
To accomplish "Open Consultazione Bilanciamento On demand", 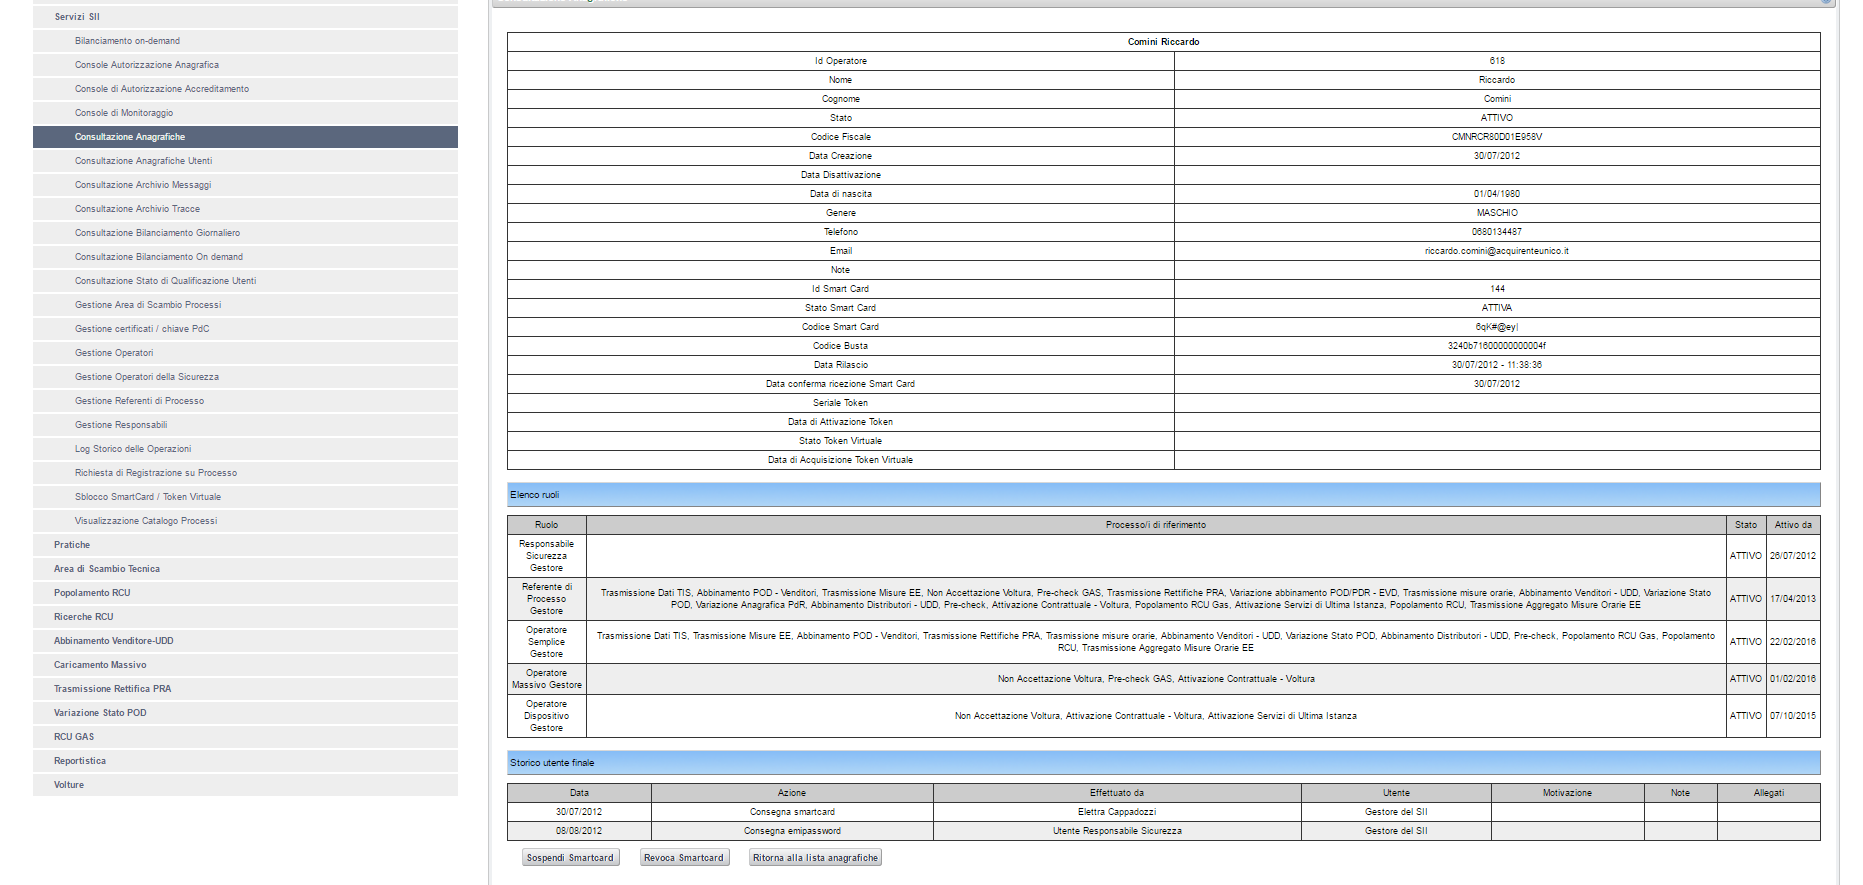I will click(x=245, y=257).
